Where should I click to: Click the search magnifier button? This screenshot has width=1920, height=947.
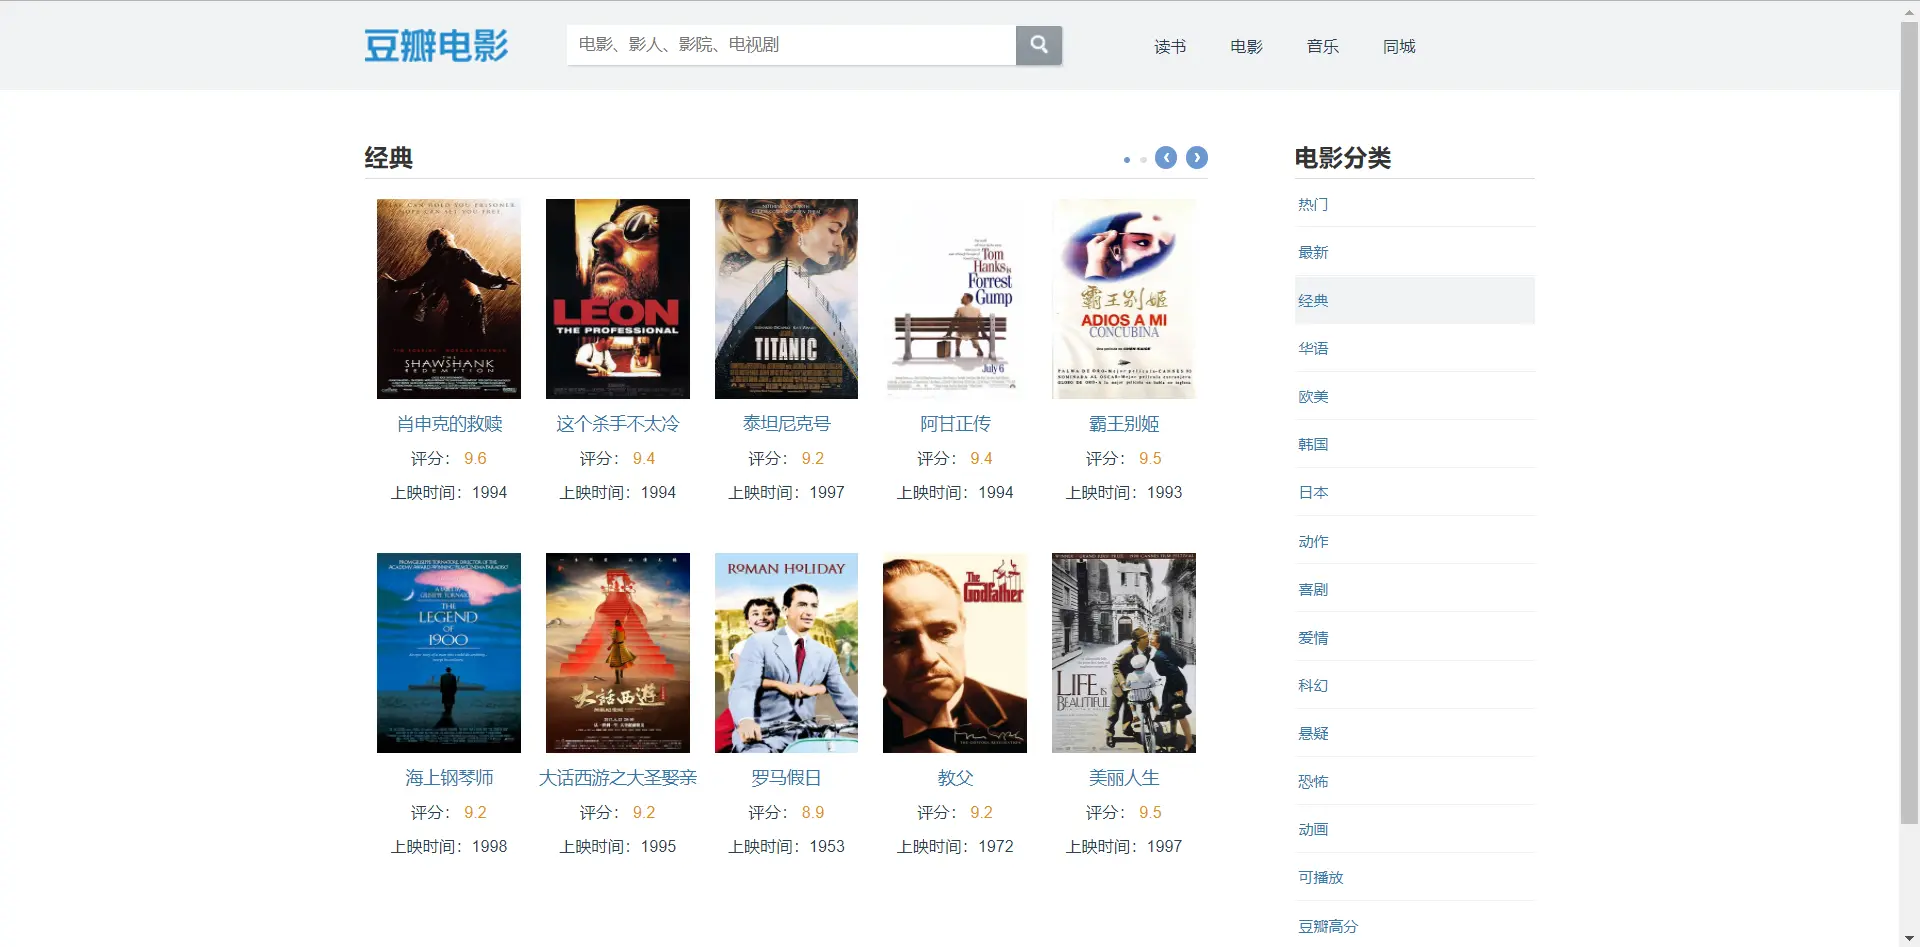tap(1039, 45)
